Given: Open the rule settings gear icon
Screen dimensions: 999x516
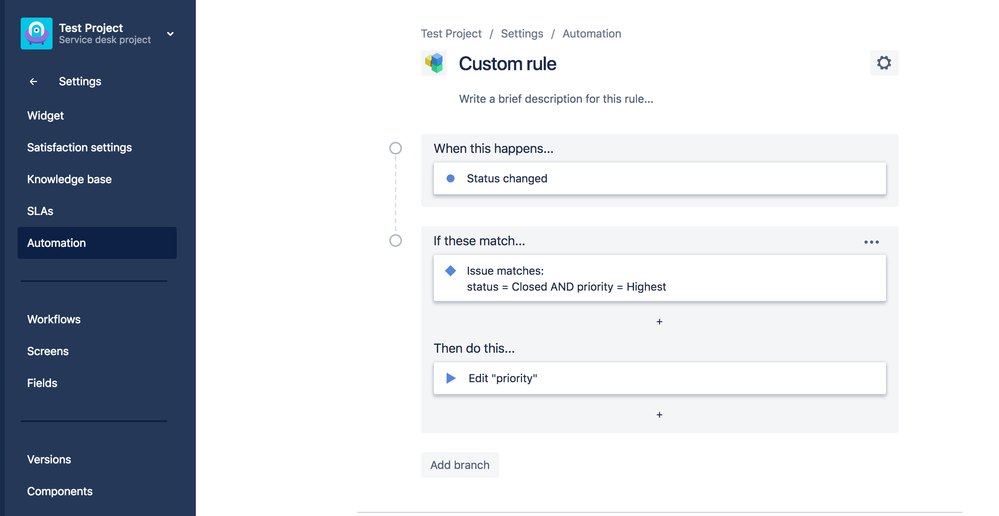Looking at the screenshot, I should pyautogui.click(x=884, y=63).
